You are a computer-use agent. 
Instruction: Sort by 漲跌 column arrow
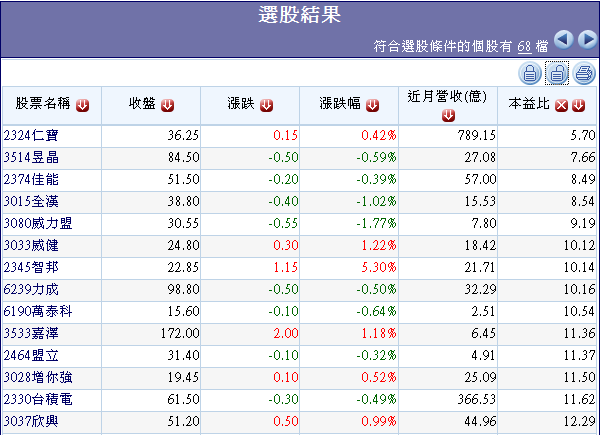[266, 105]
